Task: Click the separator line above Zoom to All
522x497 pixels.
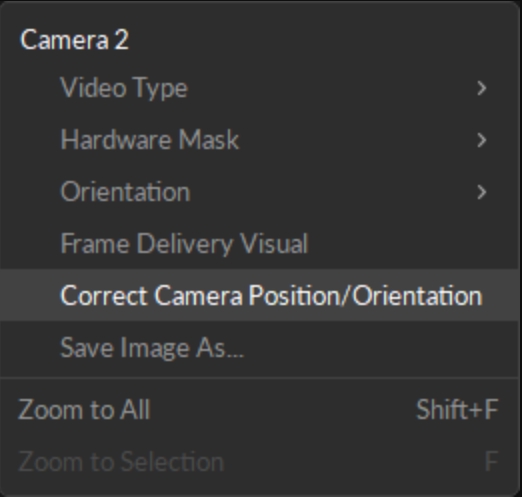Action: coord(259,378)
